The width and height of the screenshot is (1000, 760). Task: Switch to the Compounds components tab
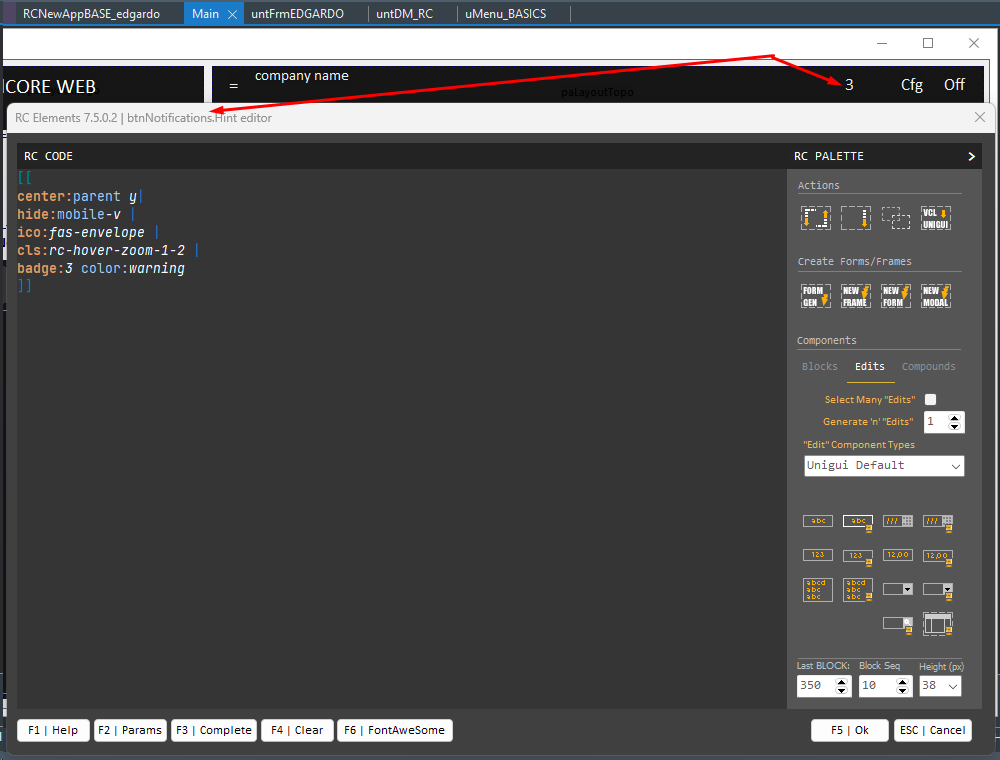[928, 367]
